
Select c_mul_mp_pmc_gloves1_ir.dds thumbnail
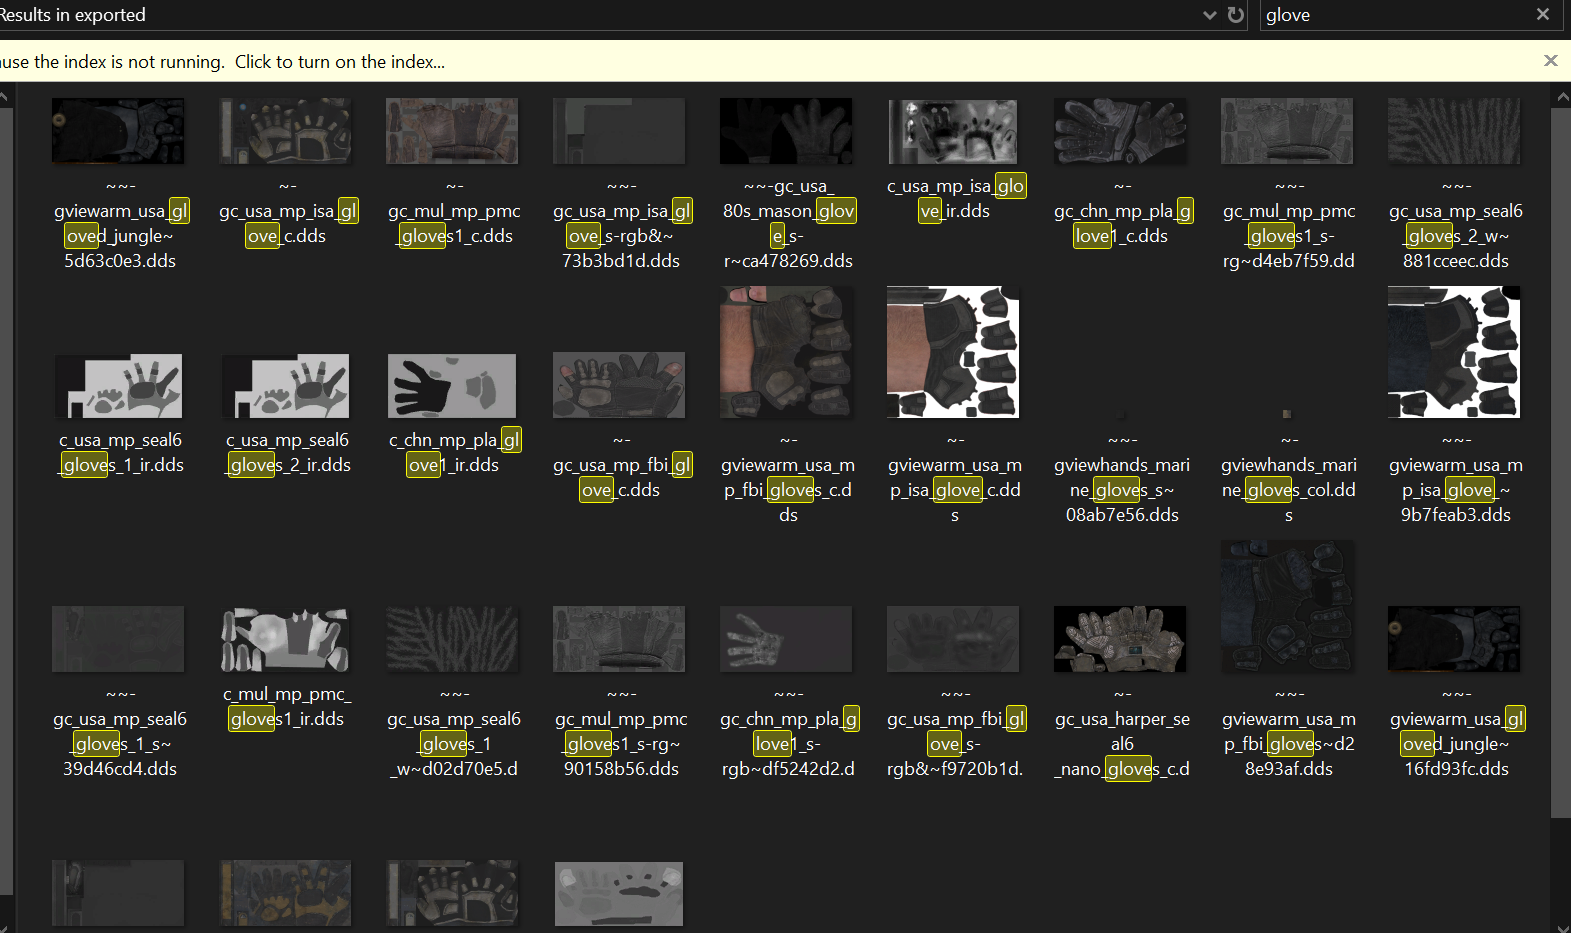point(286,639)
